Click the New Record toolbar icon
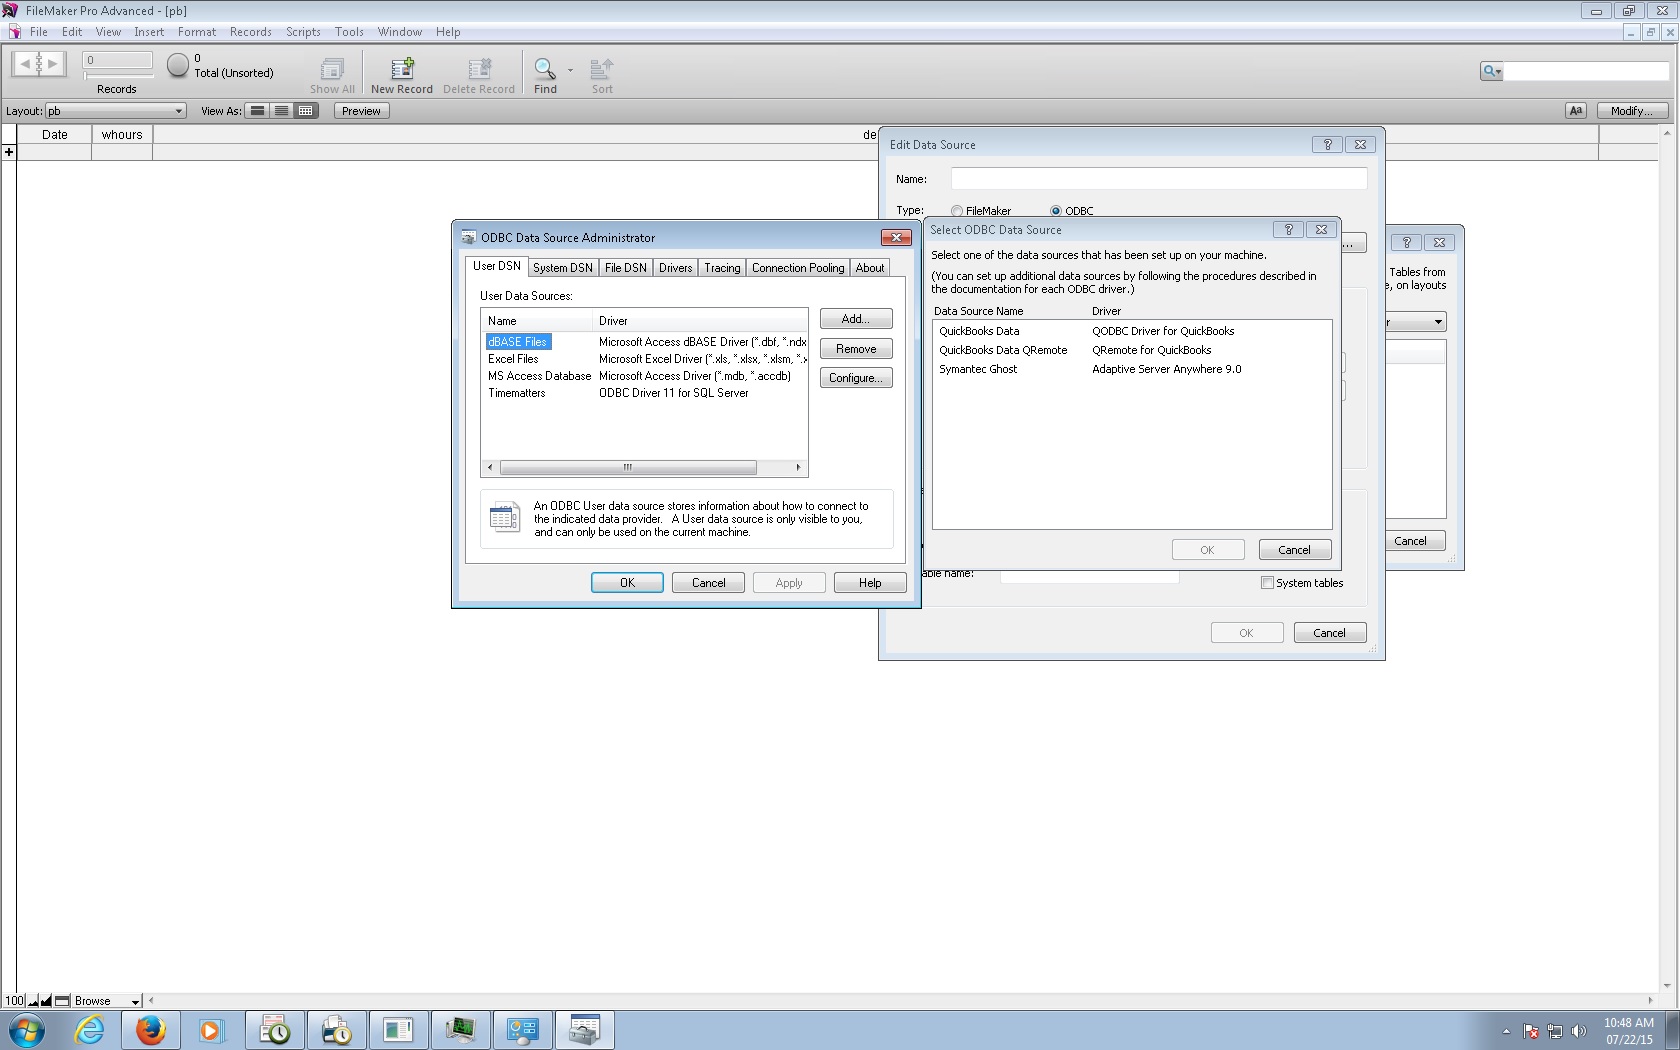 pos(402,69)
